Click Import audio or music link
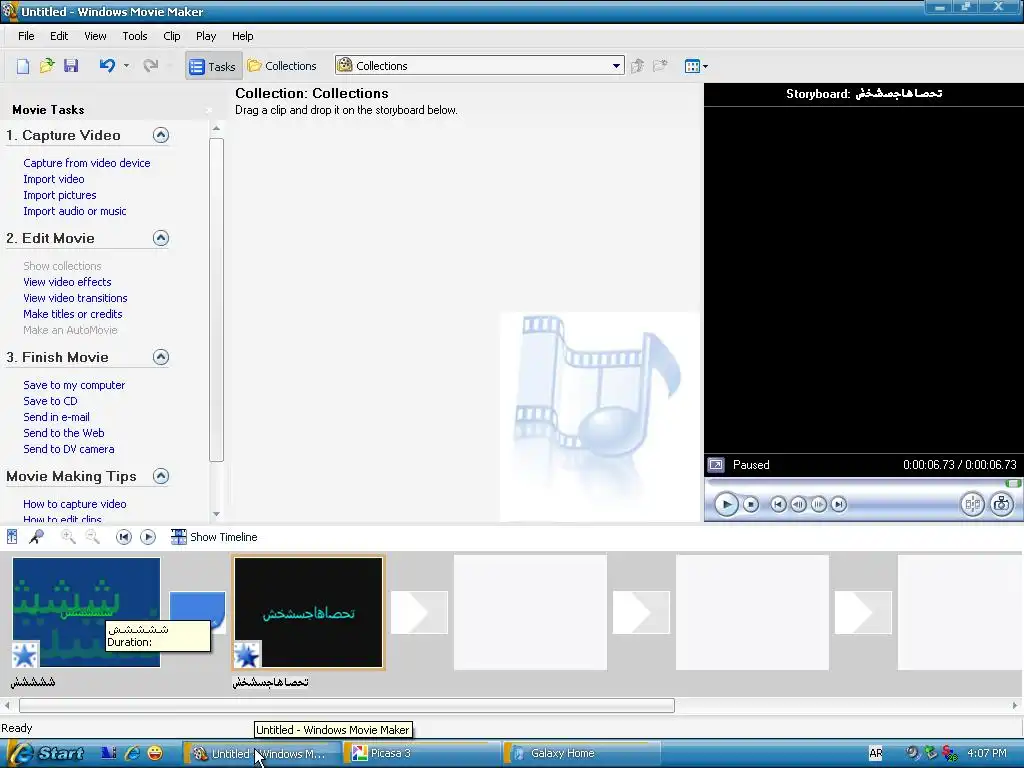Image resolution: width=1024 pixels, height=768 pixels. coord(74,211)
